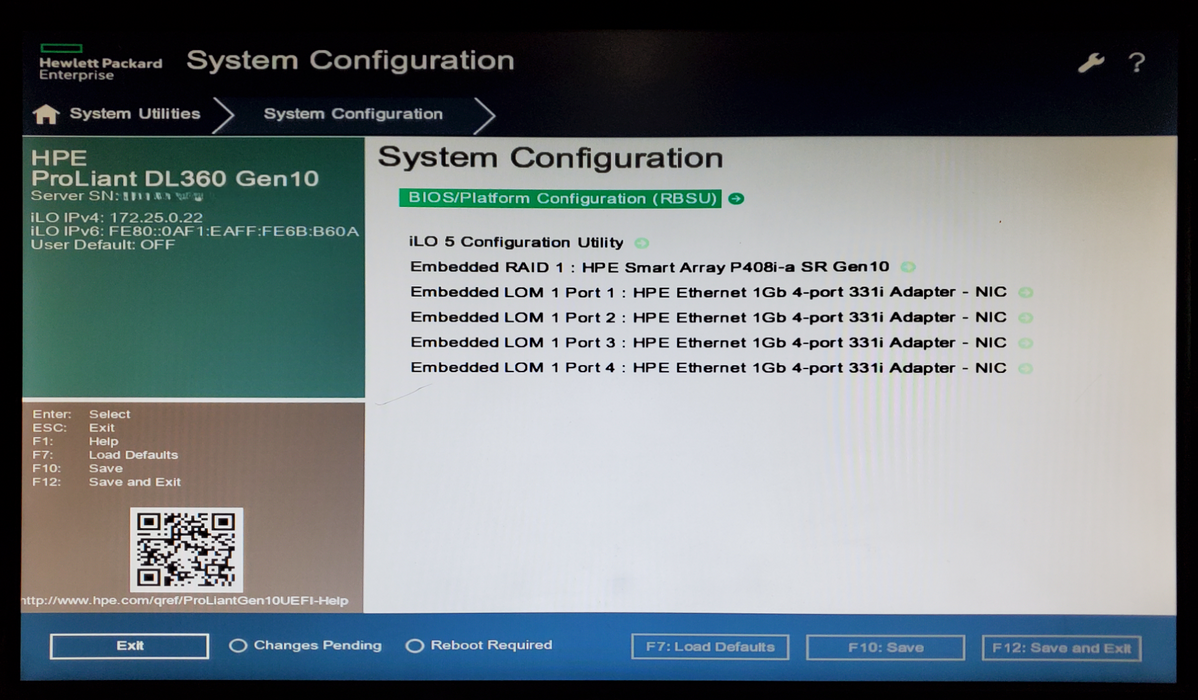Open Embedded RAID 1 Smart Array P408i-a

[649, 267]
